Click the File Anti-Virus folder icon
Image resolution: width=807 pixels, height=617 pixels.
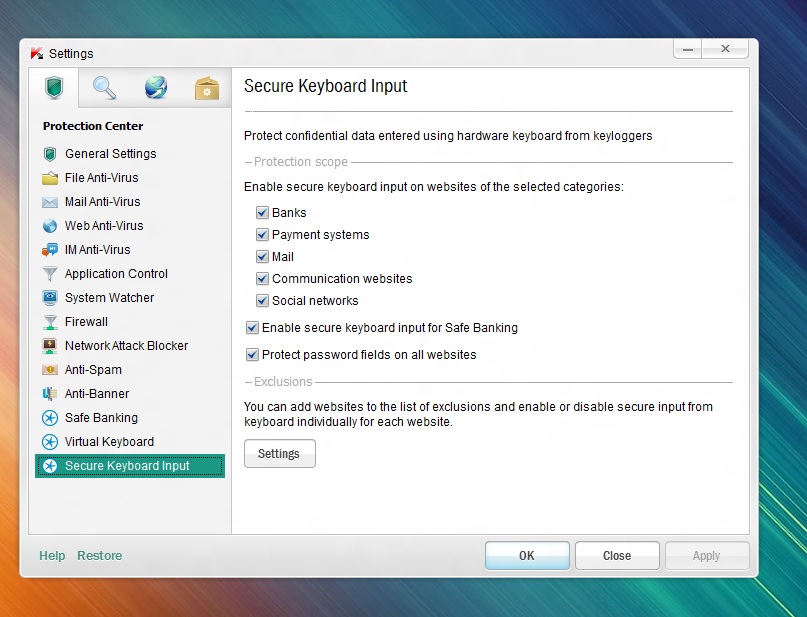pos(50,178)
